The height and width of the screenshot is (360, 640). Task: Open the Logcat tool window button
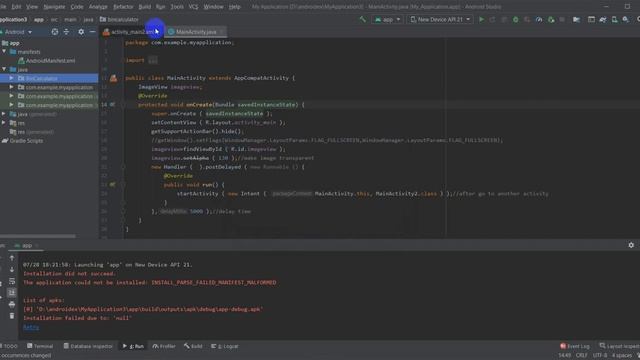[224, 346]
